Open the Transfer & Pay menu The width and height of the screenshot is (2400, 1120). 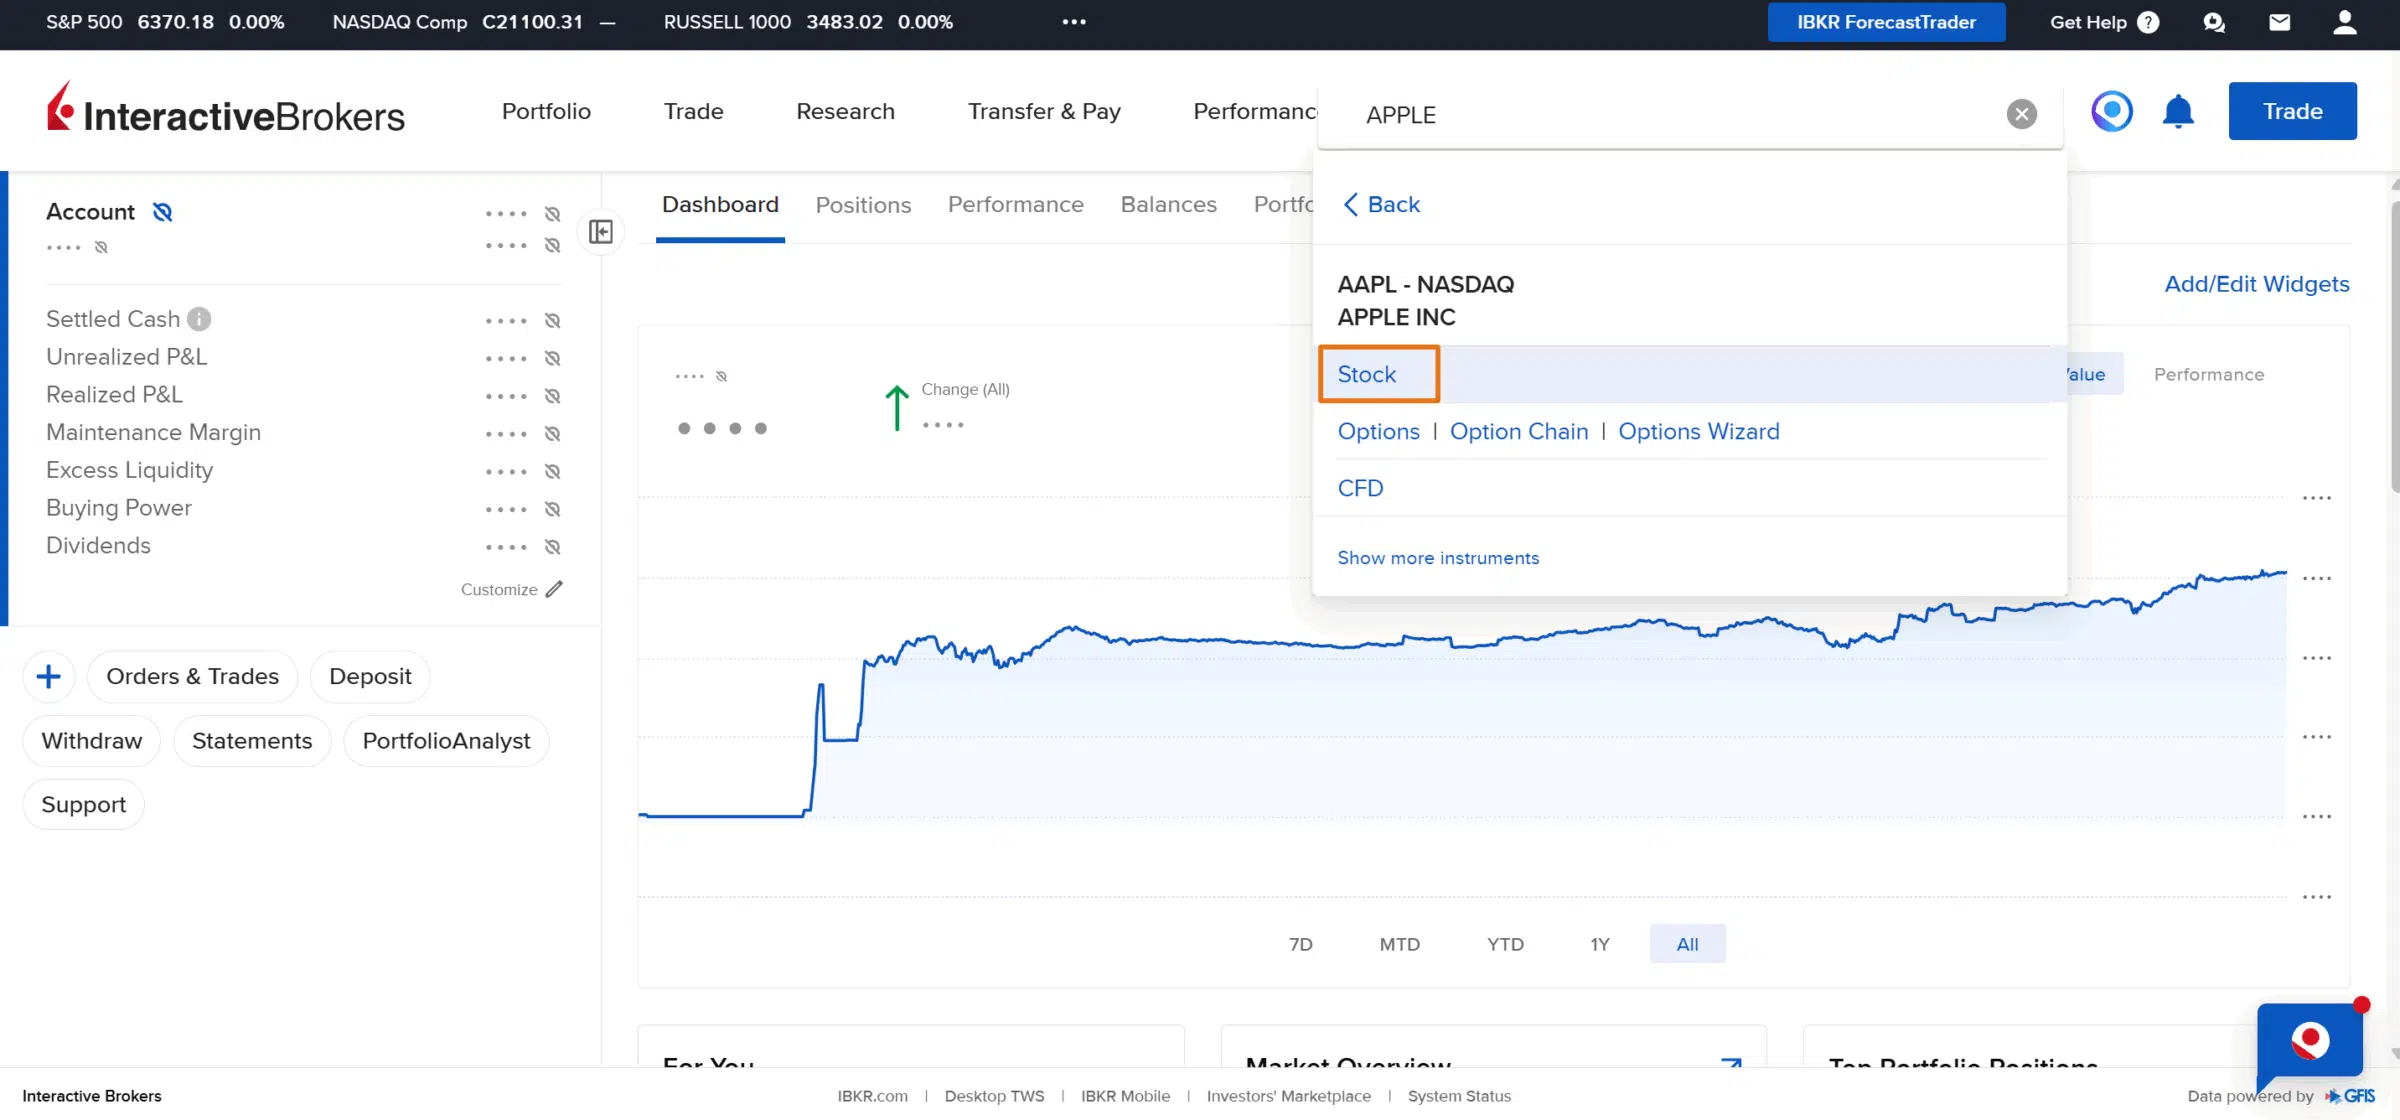(x=1044, y=111)
